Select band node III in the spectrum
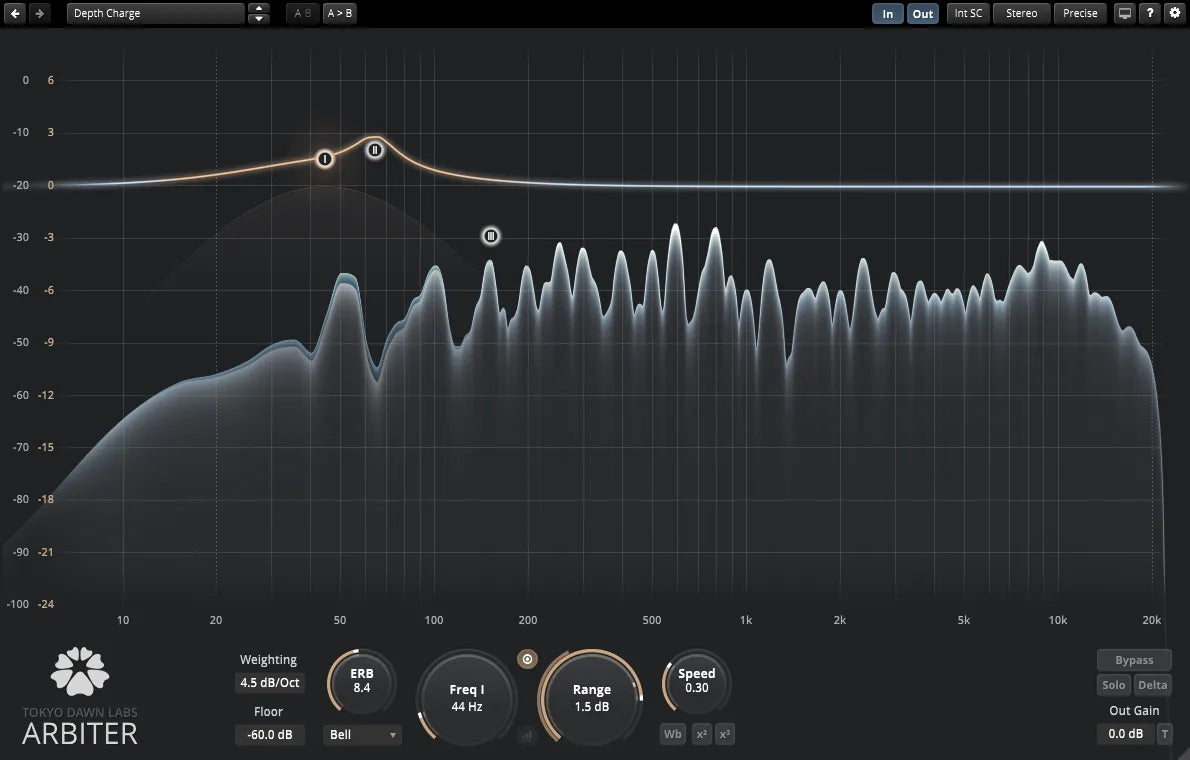The image size is (1190, 760). pyautogui.click(x=490, y=236)
